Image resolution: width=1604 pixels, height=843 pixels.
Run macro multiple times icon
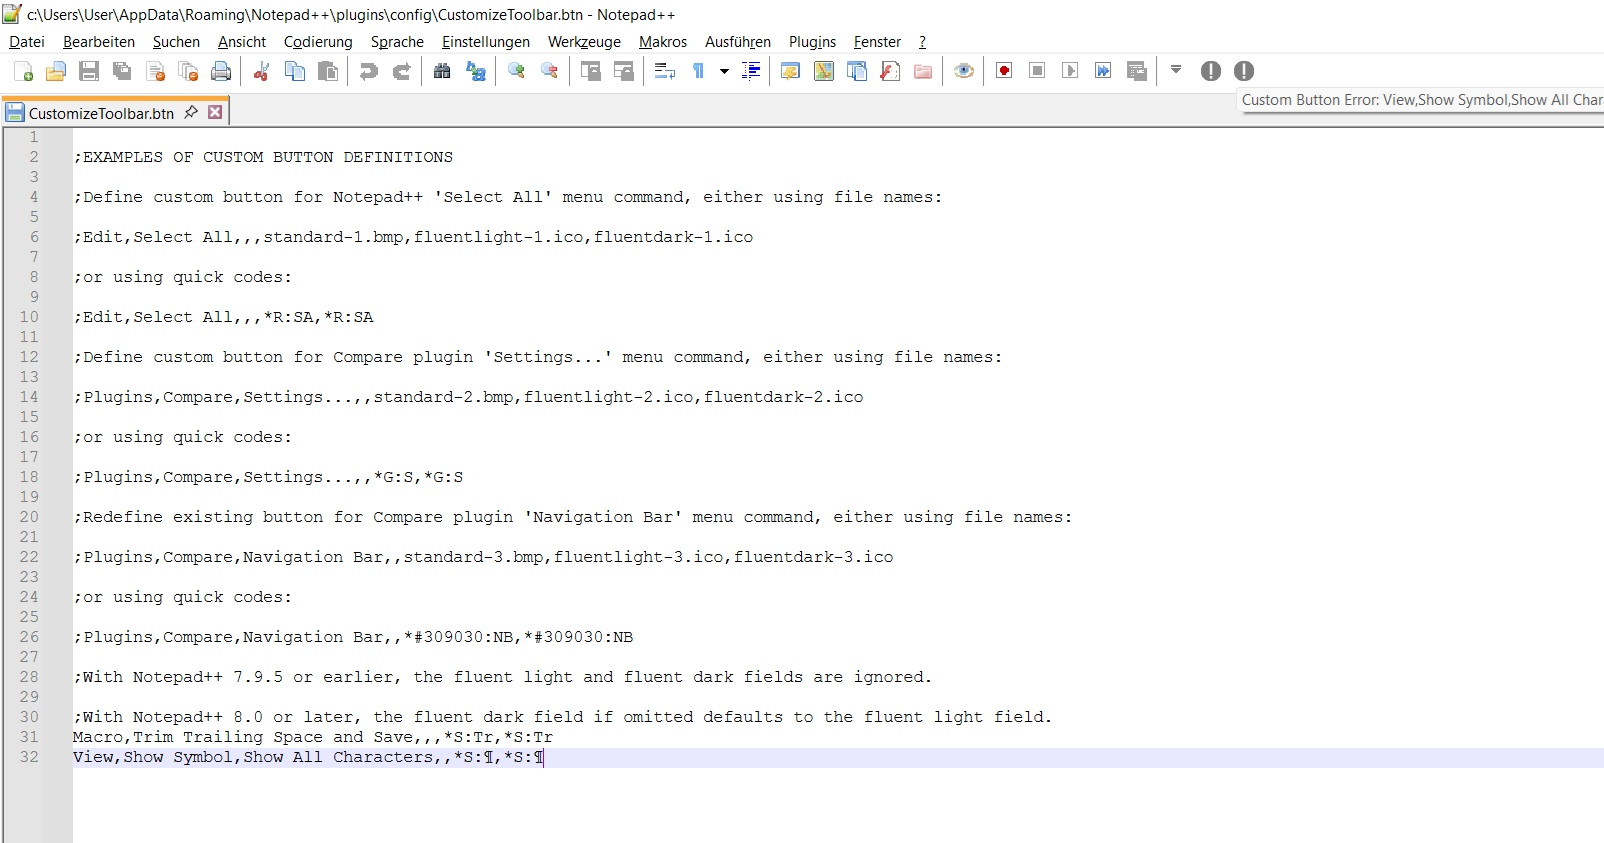(1103, 71)
